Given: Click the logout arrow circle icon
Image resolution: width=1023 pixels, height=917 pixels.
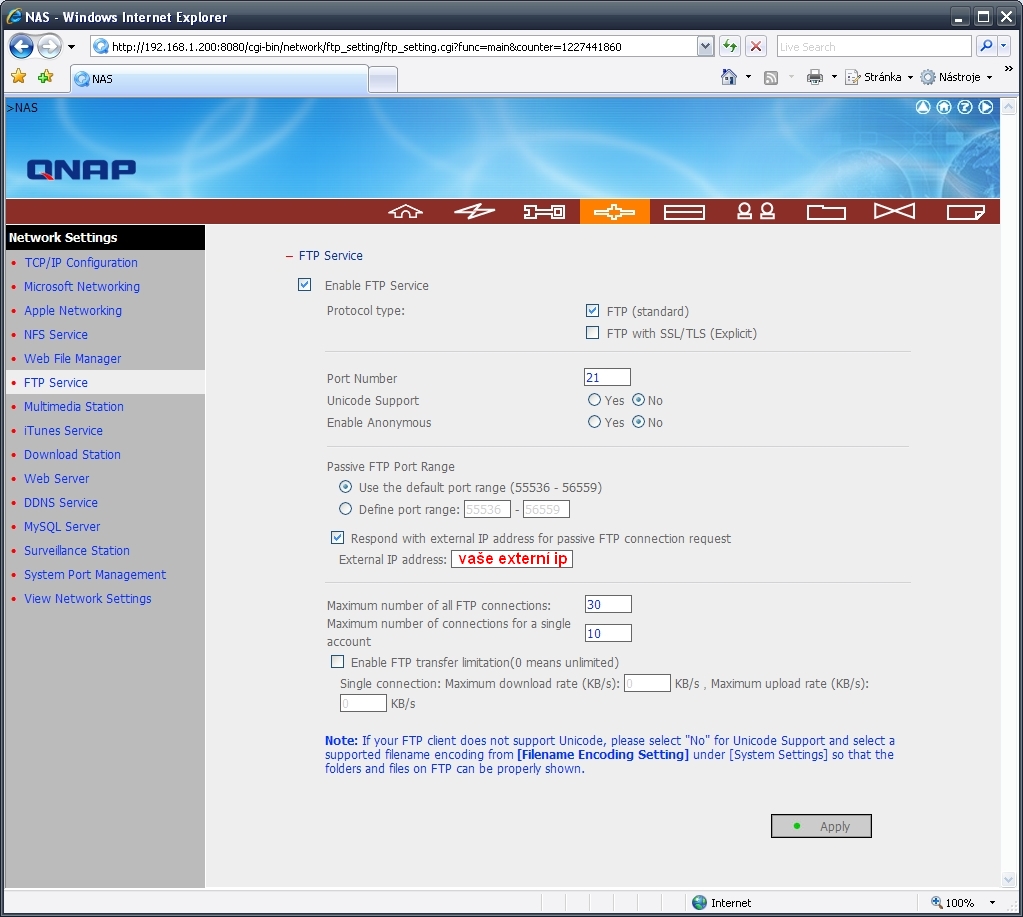Looking at the screenshot, I should (986, 107).
